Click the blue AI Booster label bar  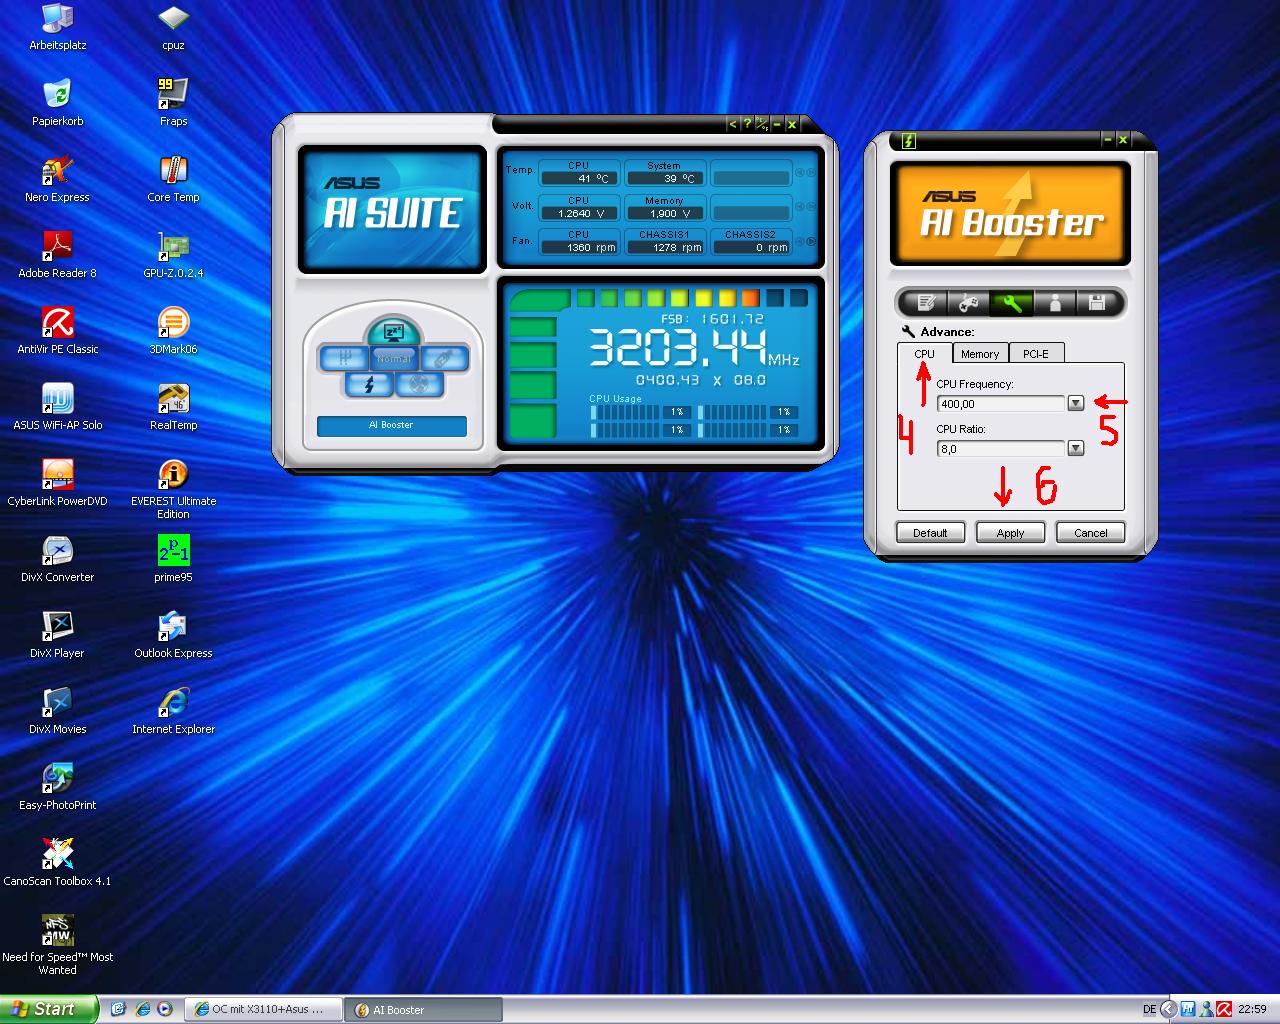click(x=392, y=426)
